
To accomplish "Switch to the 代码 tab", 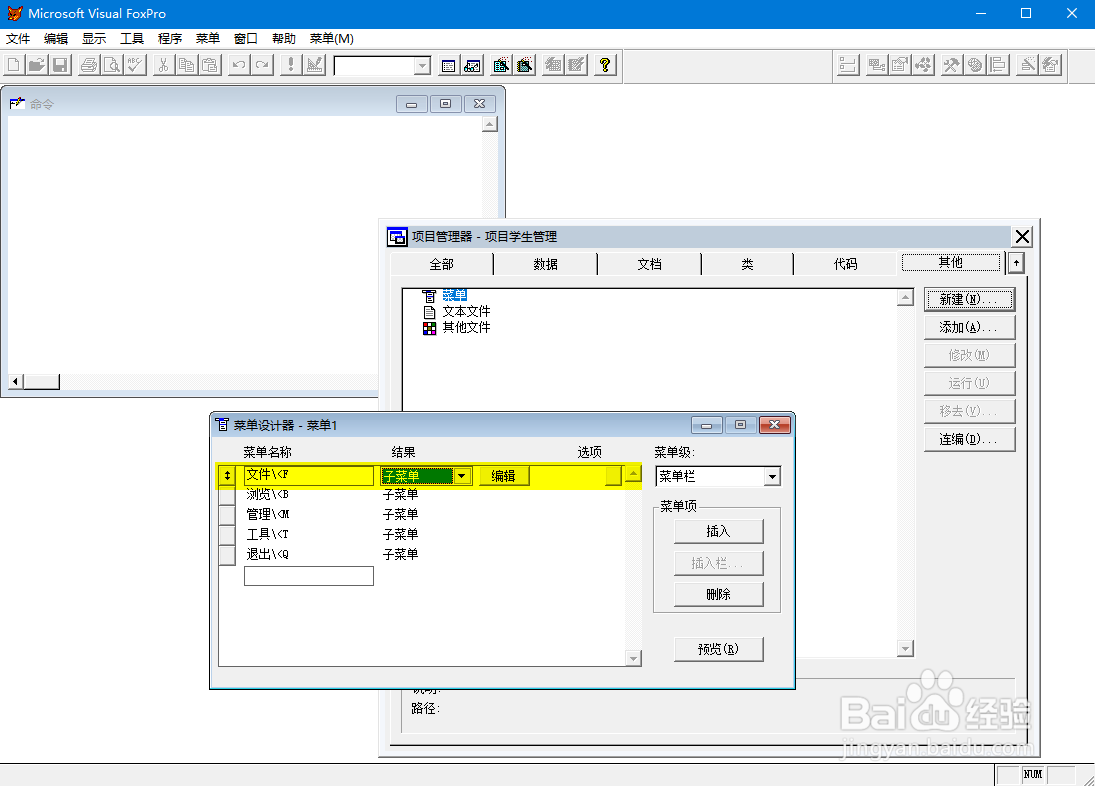I will pyautogui.click(x=846, y=264).
